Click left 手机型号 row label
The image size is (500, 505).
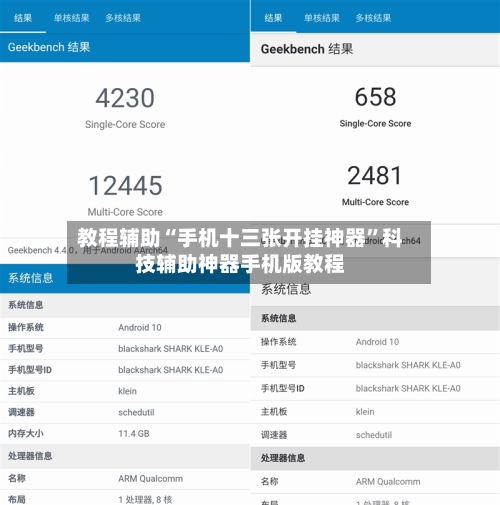26,349
